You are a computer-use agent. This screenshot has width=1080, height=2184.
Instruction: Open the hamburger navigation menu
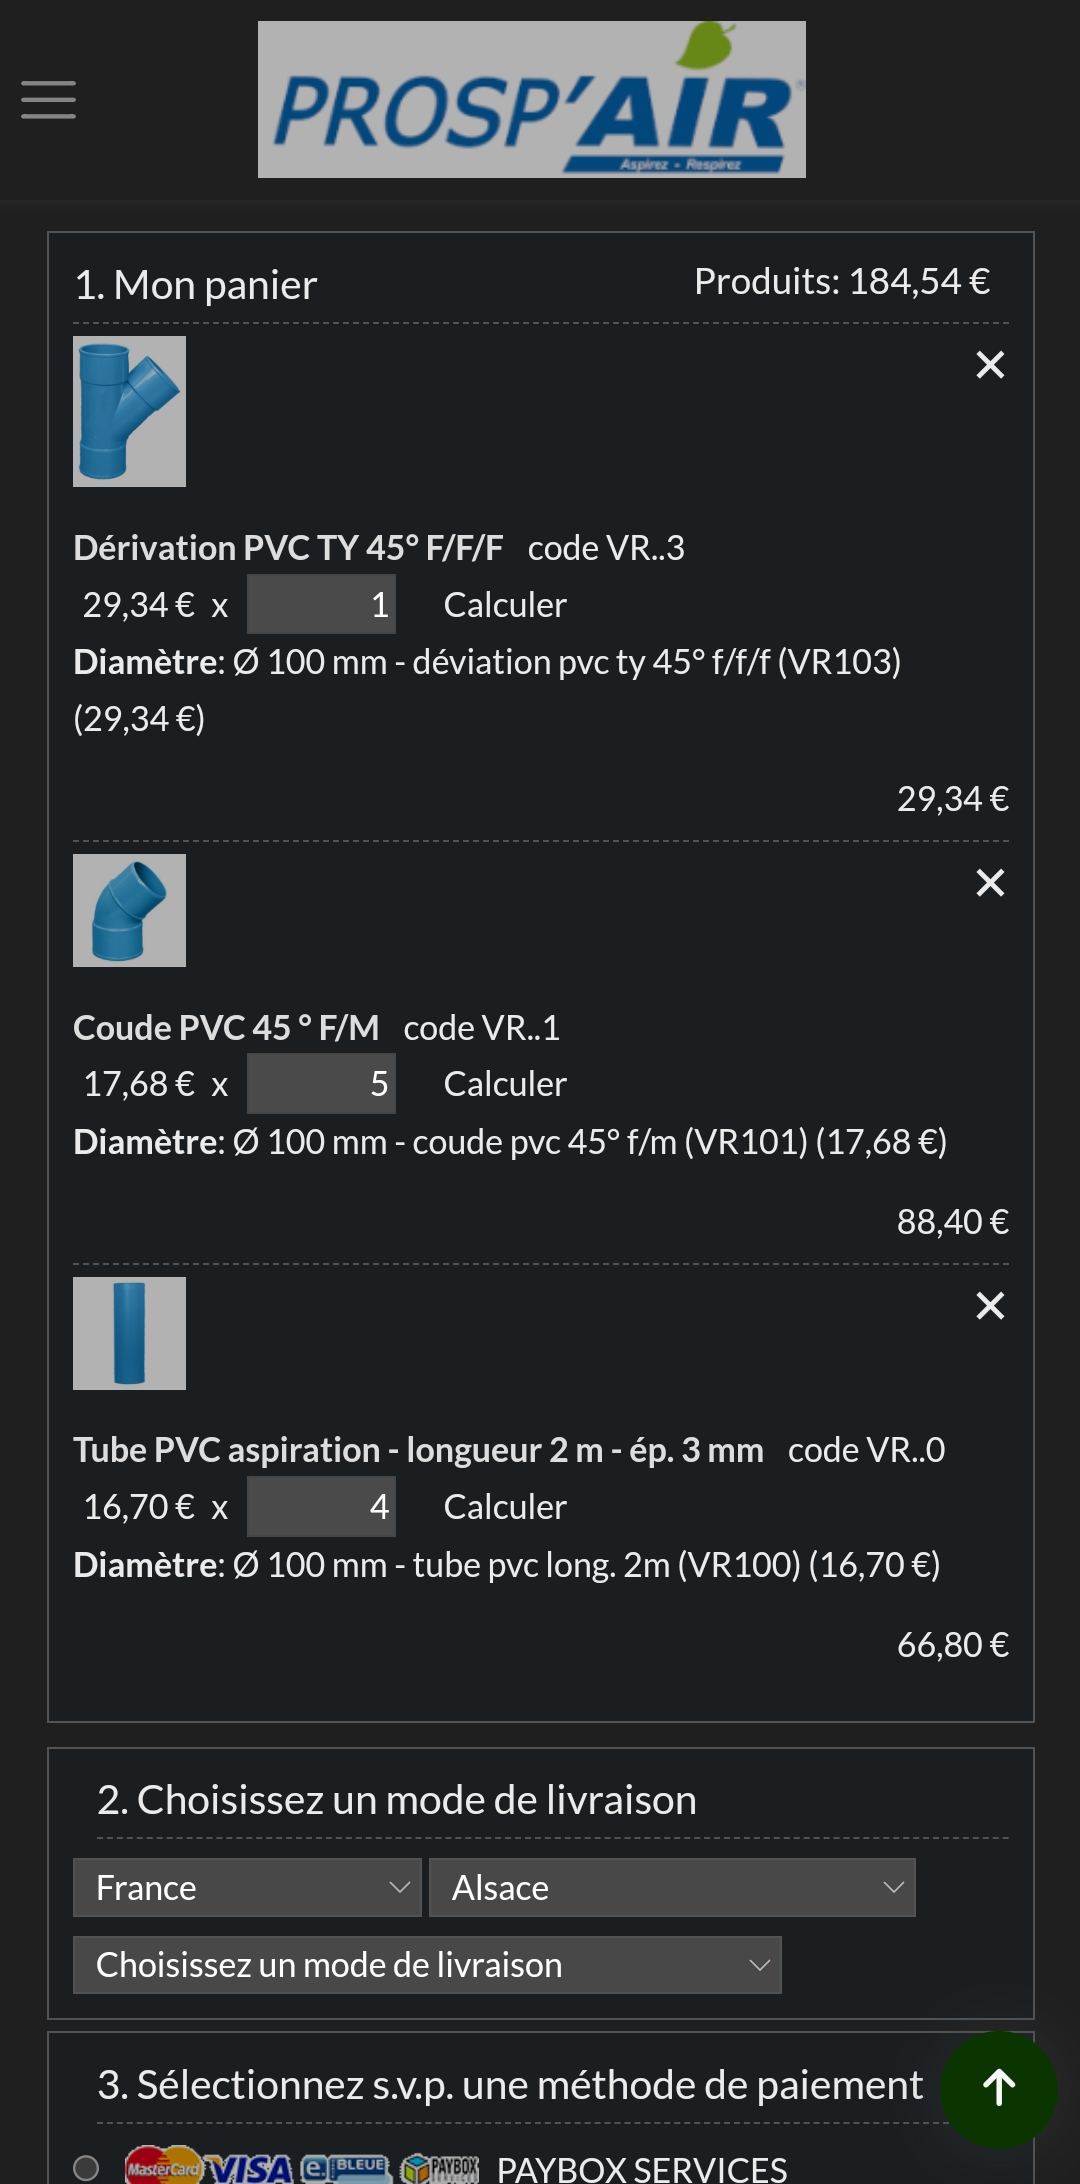[48, 100]
